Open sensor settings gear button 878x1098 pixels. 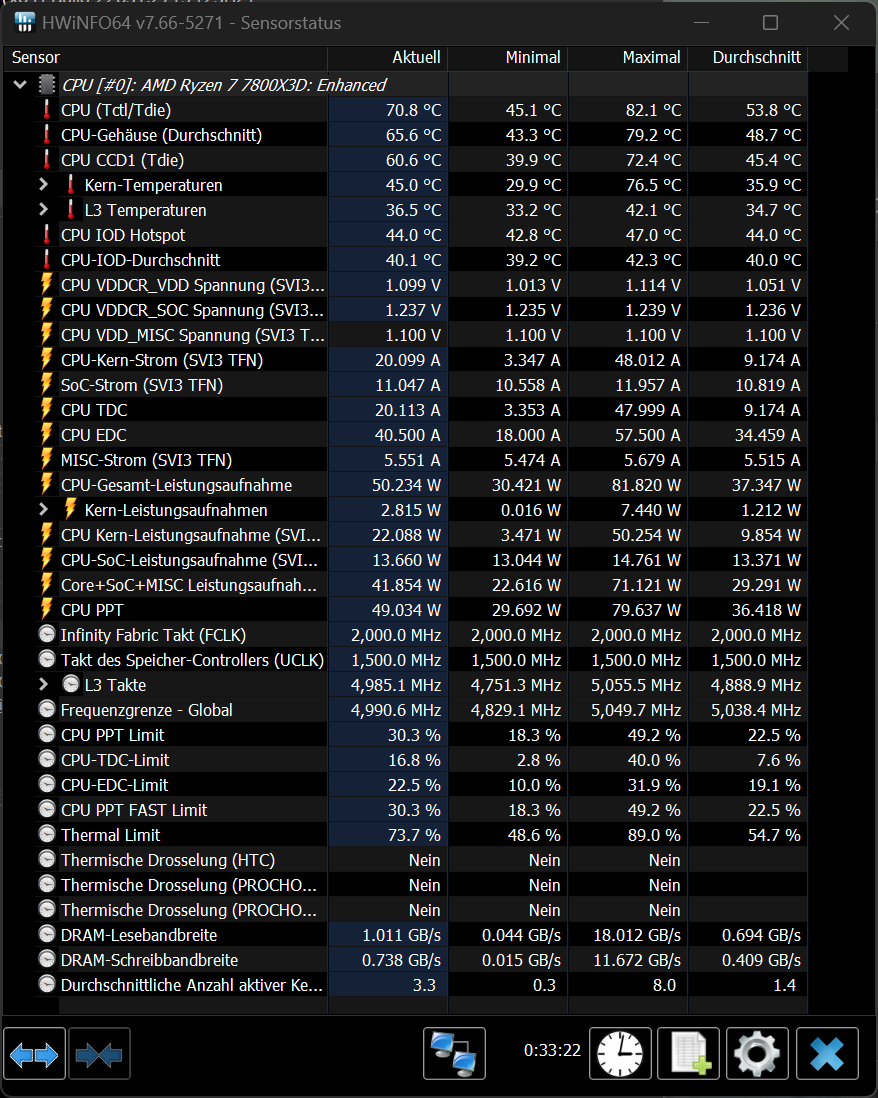tap(758, 1054)
